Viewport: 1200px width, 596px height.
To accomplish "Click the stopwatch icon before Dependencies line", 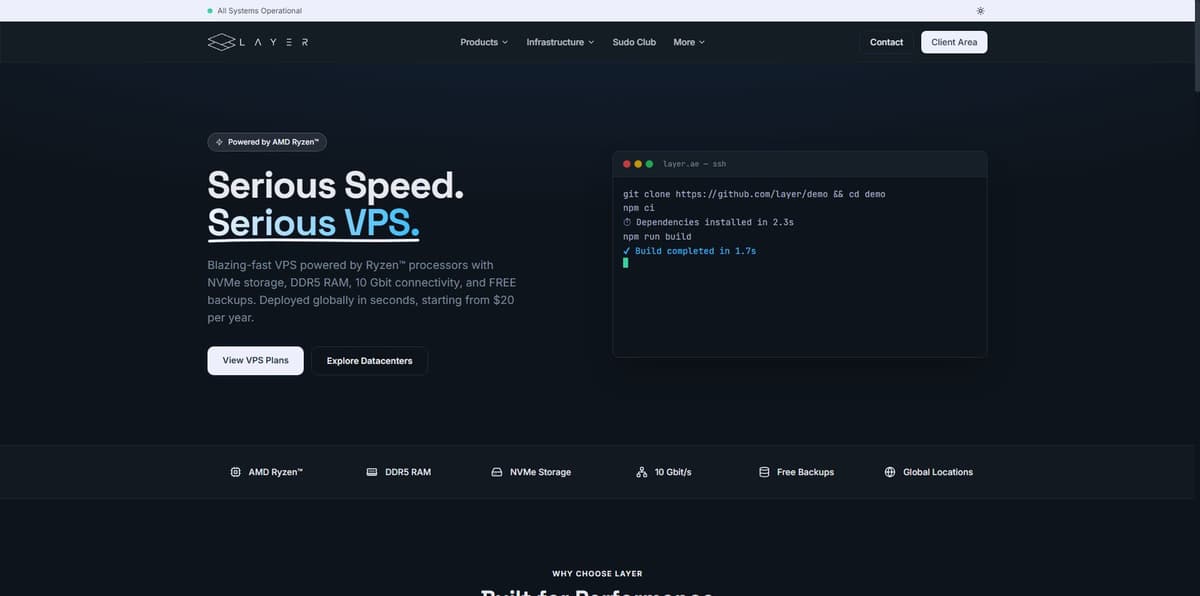I will coord(627,222).
